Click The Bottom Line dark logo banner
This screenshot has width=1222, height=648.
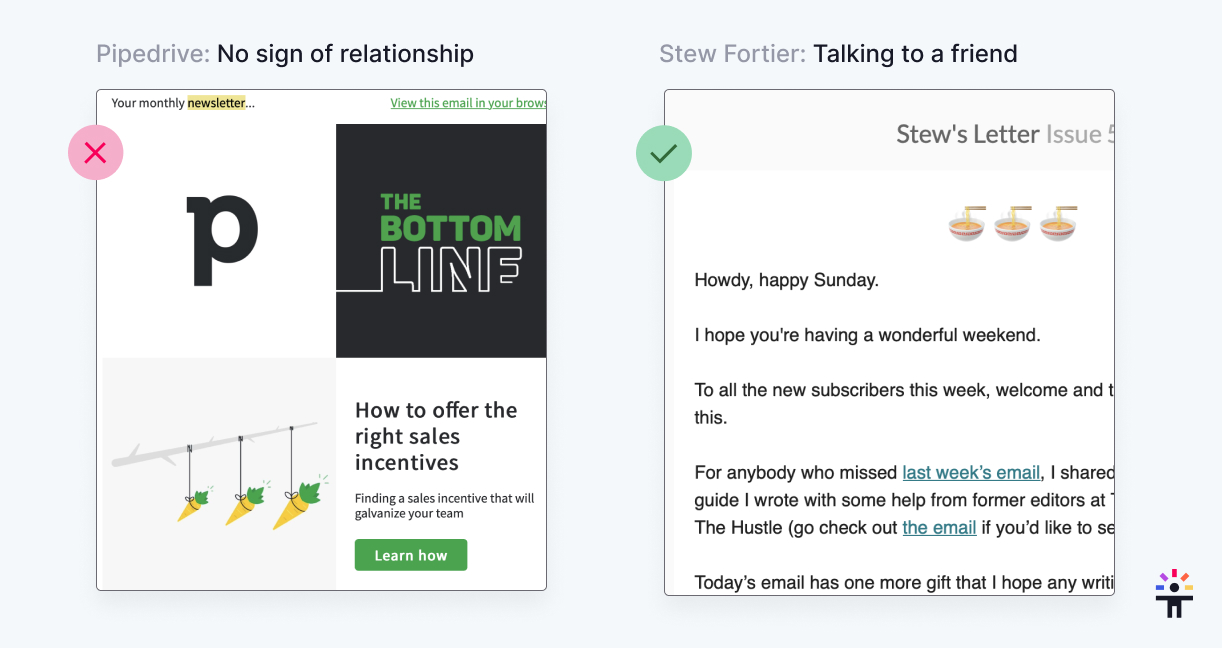point(441,241)
